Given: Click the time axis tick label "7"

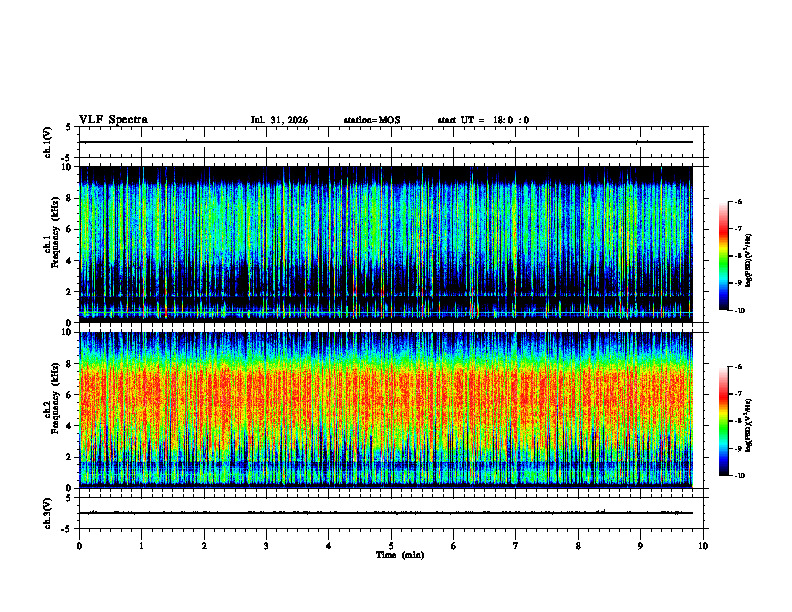Looking at the screenshot, I should (516, 546).
